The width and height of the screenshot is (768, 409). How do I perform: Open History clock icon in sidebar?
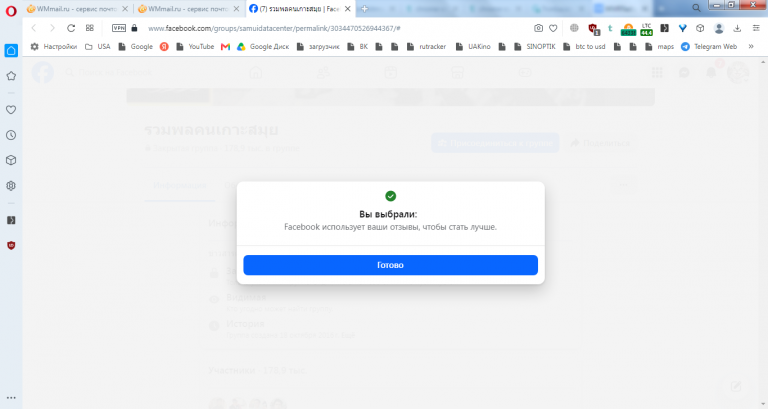pos(11,135)
